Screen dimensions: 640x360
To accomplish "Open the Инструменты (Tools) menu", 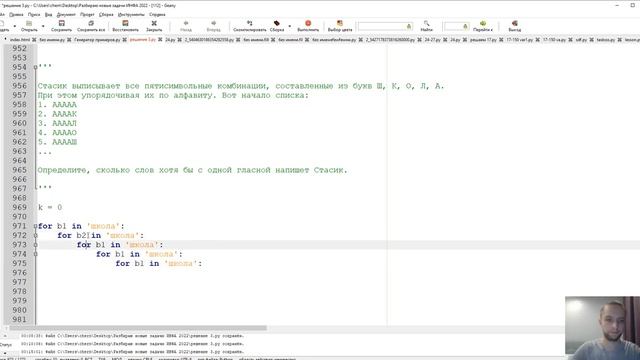I will [x=131, y=14].
